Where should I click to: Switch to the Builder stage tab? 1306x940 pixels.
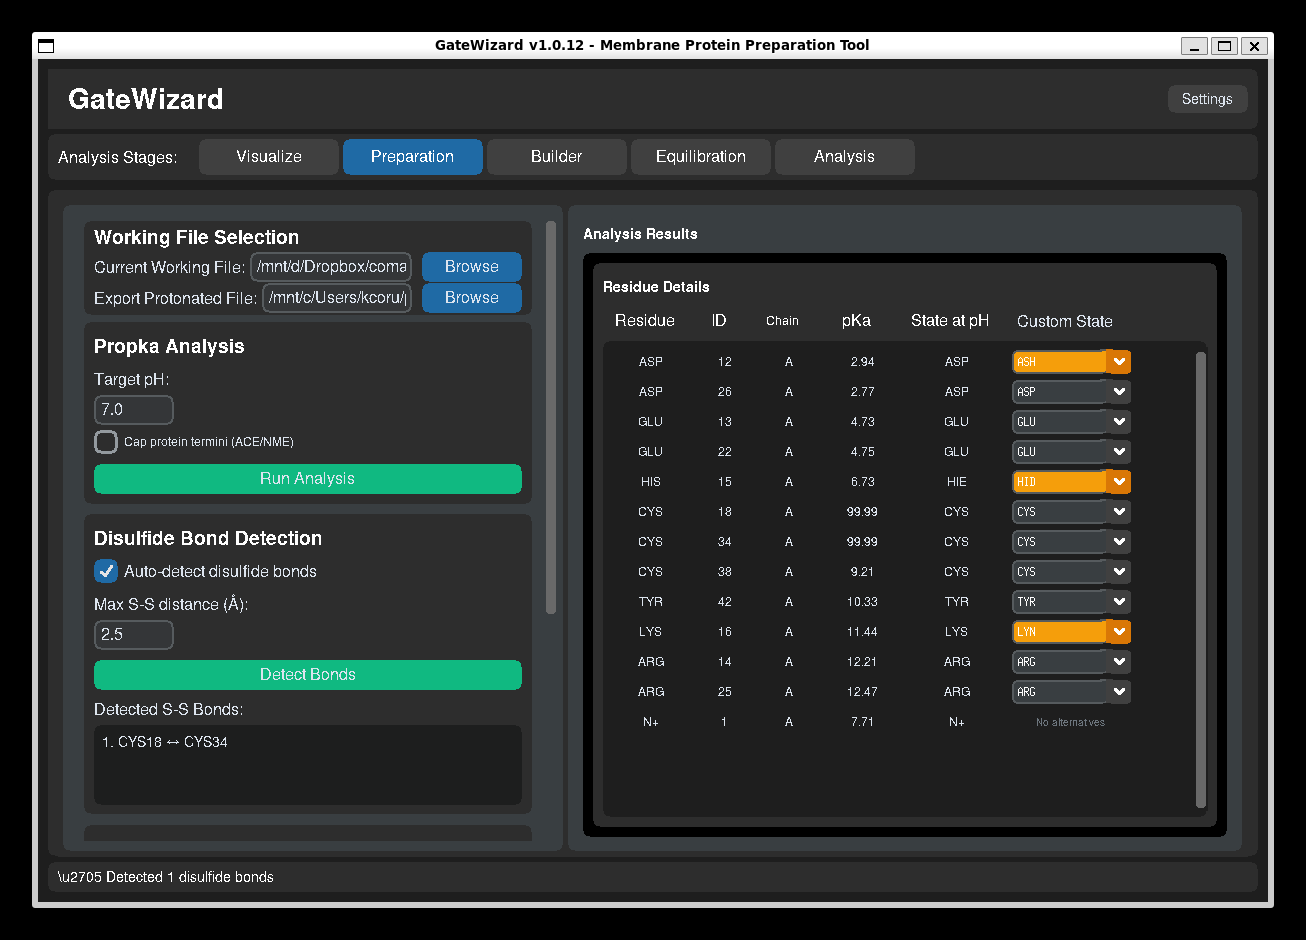556,157
